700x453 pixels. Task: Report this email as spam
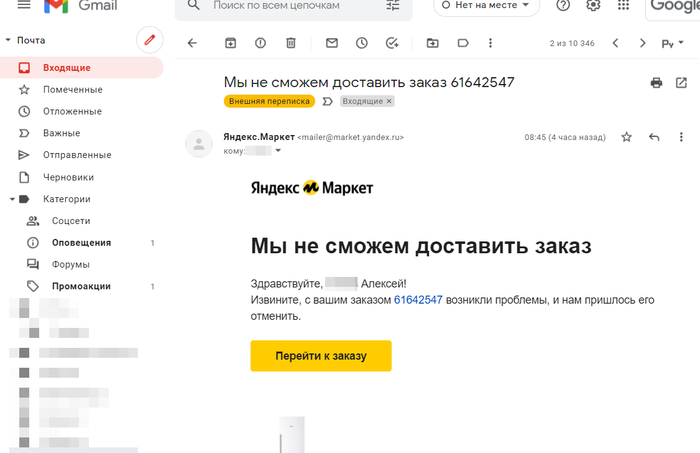[x=260, y=43]
